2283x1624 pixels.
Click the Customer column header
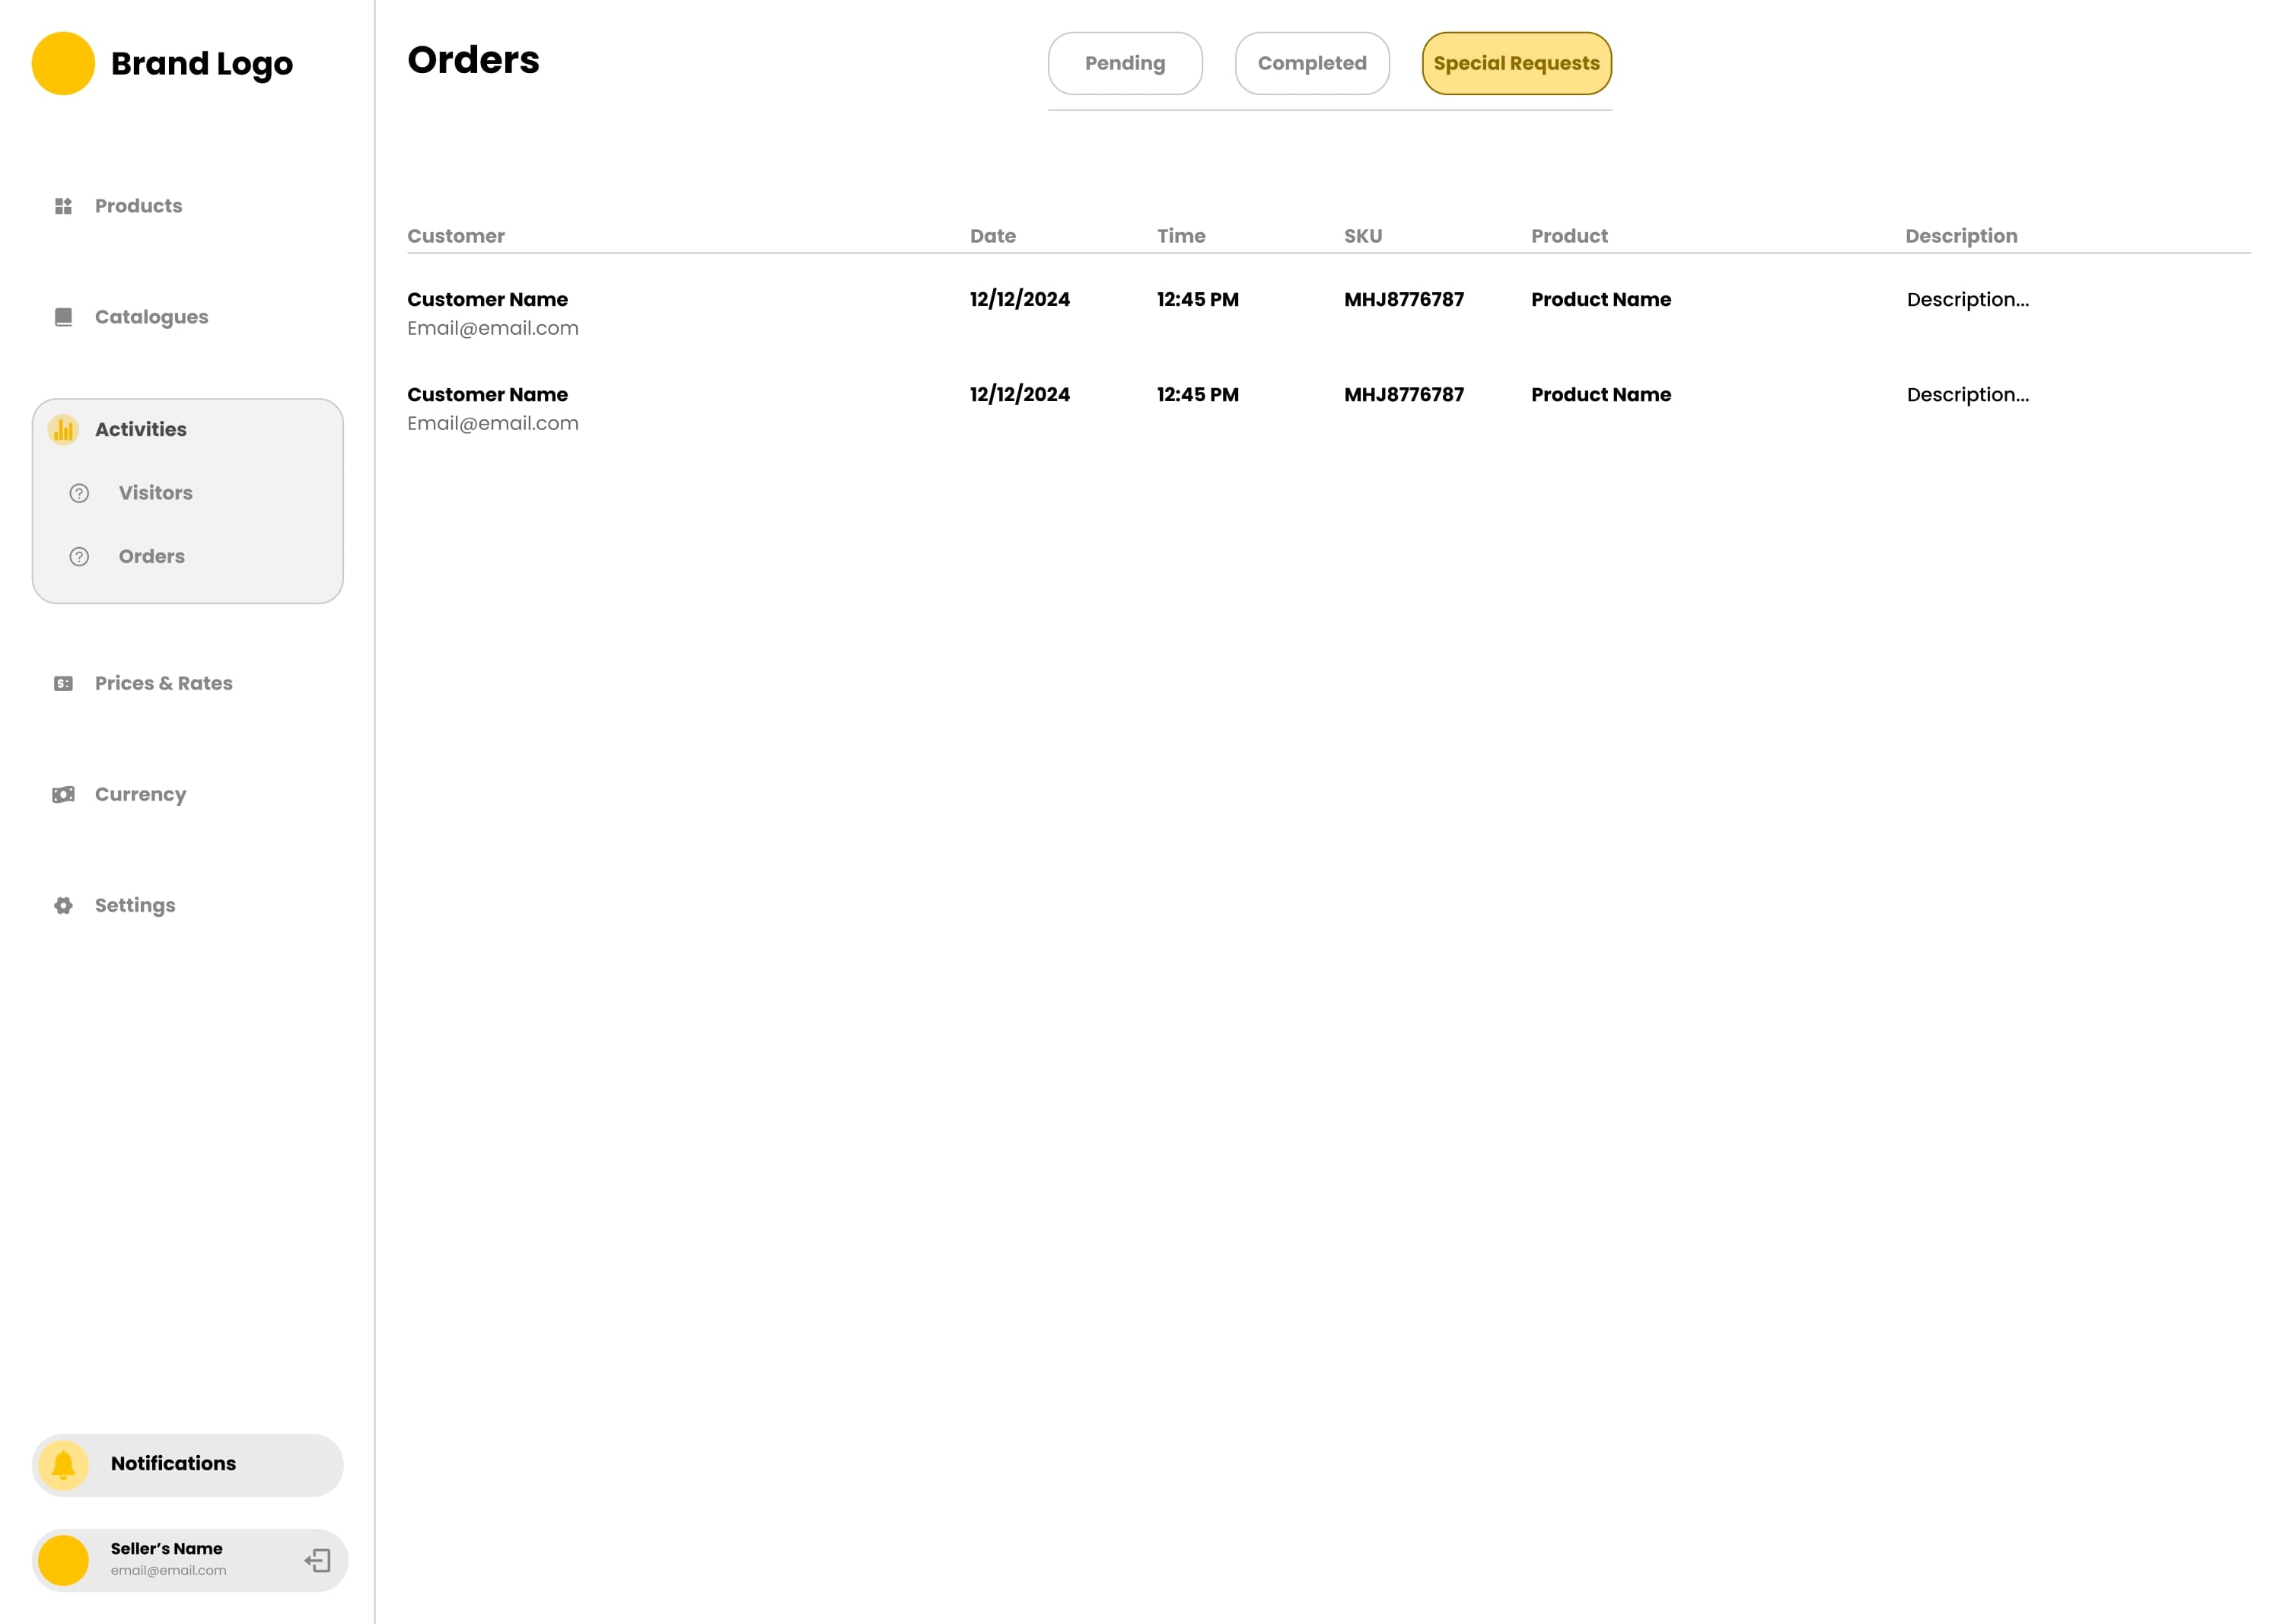pyautogui.click(x=456, y=236)
